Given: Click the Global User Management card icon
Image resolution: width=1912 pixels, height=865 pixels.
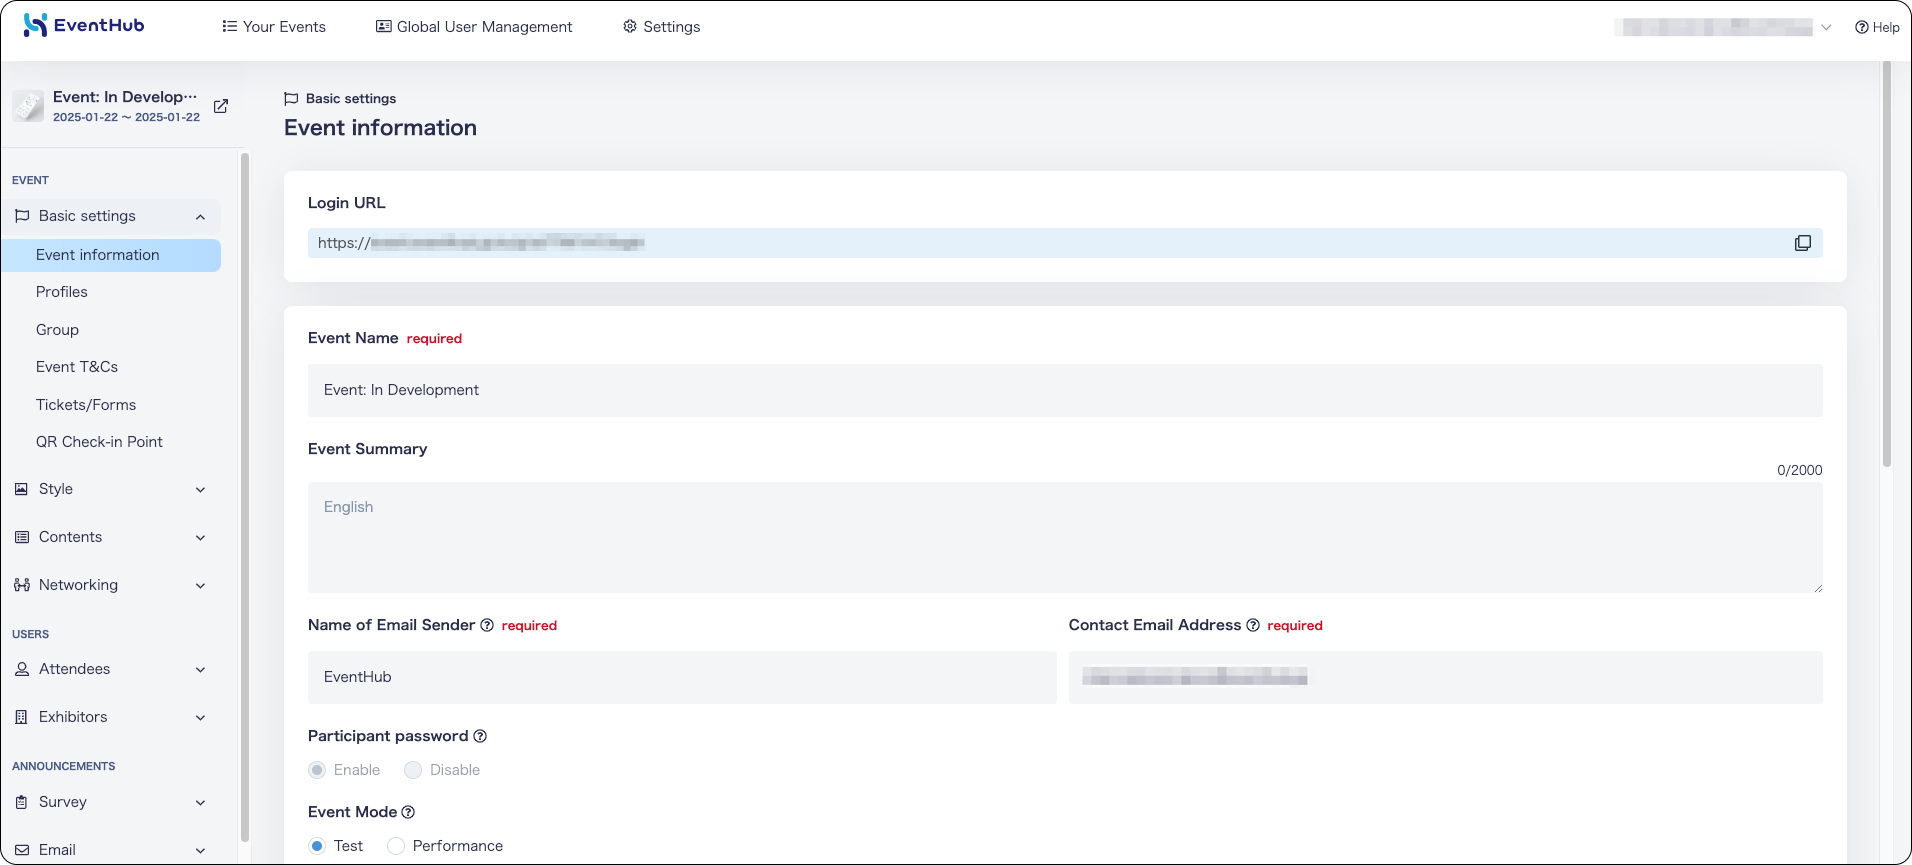Looking at the screenshot, I should coord(384,27).
